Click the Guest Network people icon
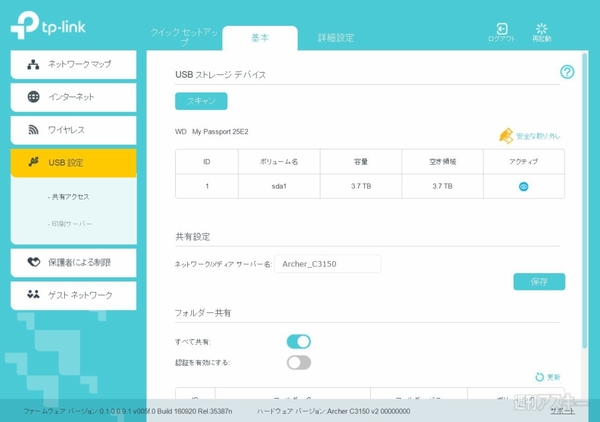 (x=33, y=294)
